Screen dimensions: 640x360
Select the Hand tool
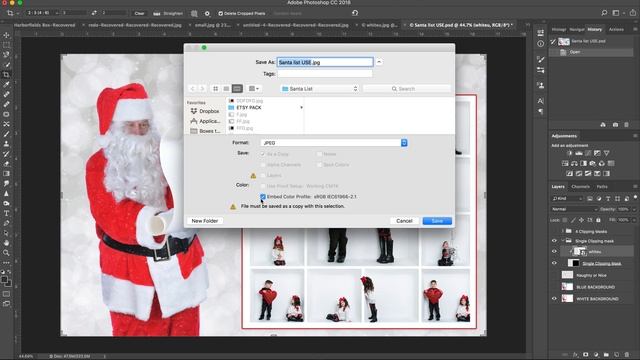(6, 243)
